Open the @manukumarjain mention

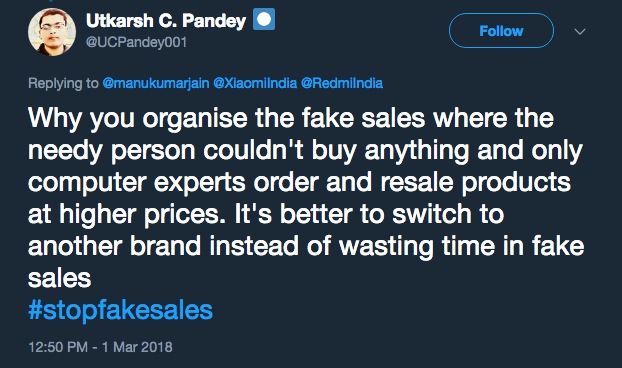[x=156, y=83]
